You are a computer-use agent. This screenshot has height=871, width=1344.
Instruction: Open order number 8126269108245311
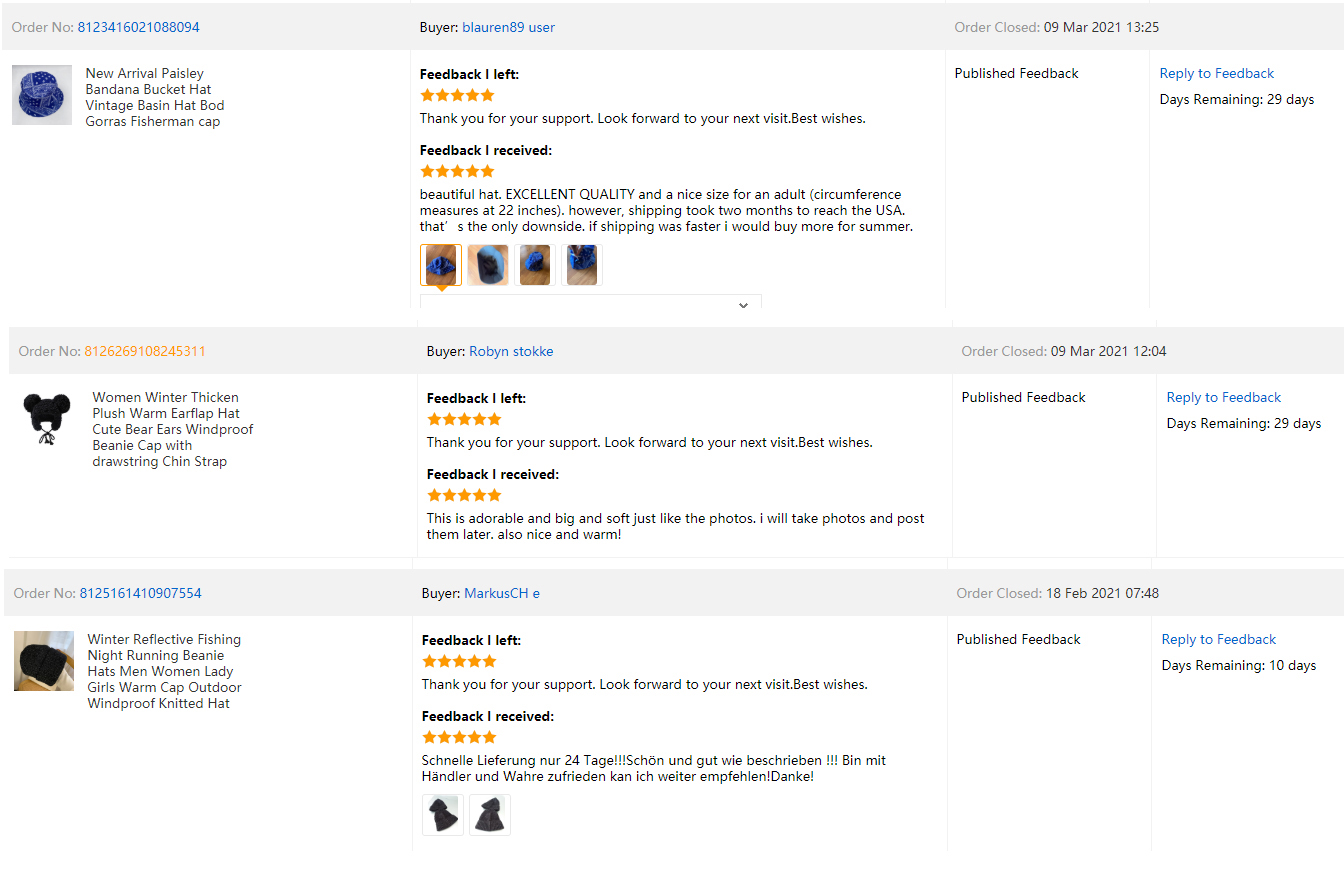(145, 351)
